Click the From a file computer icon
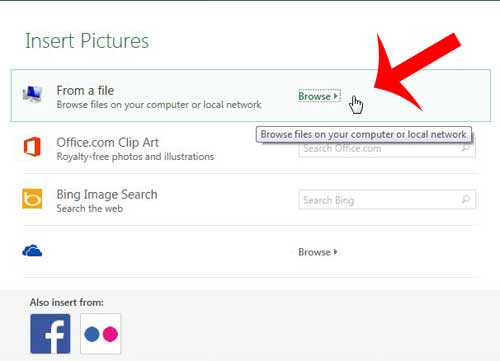This screenshot has height=361, width=500. 32,94
